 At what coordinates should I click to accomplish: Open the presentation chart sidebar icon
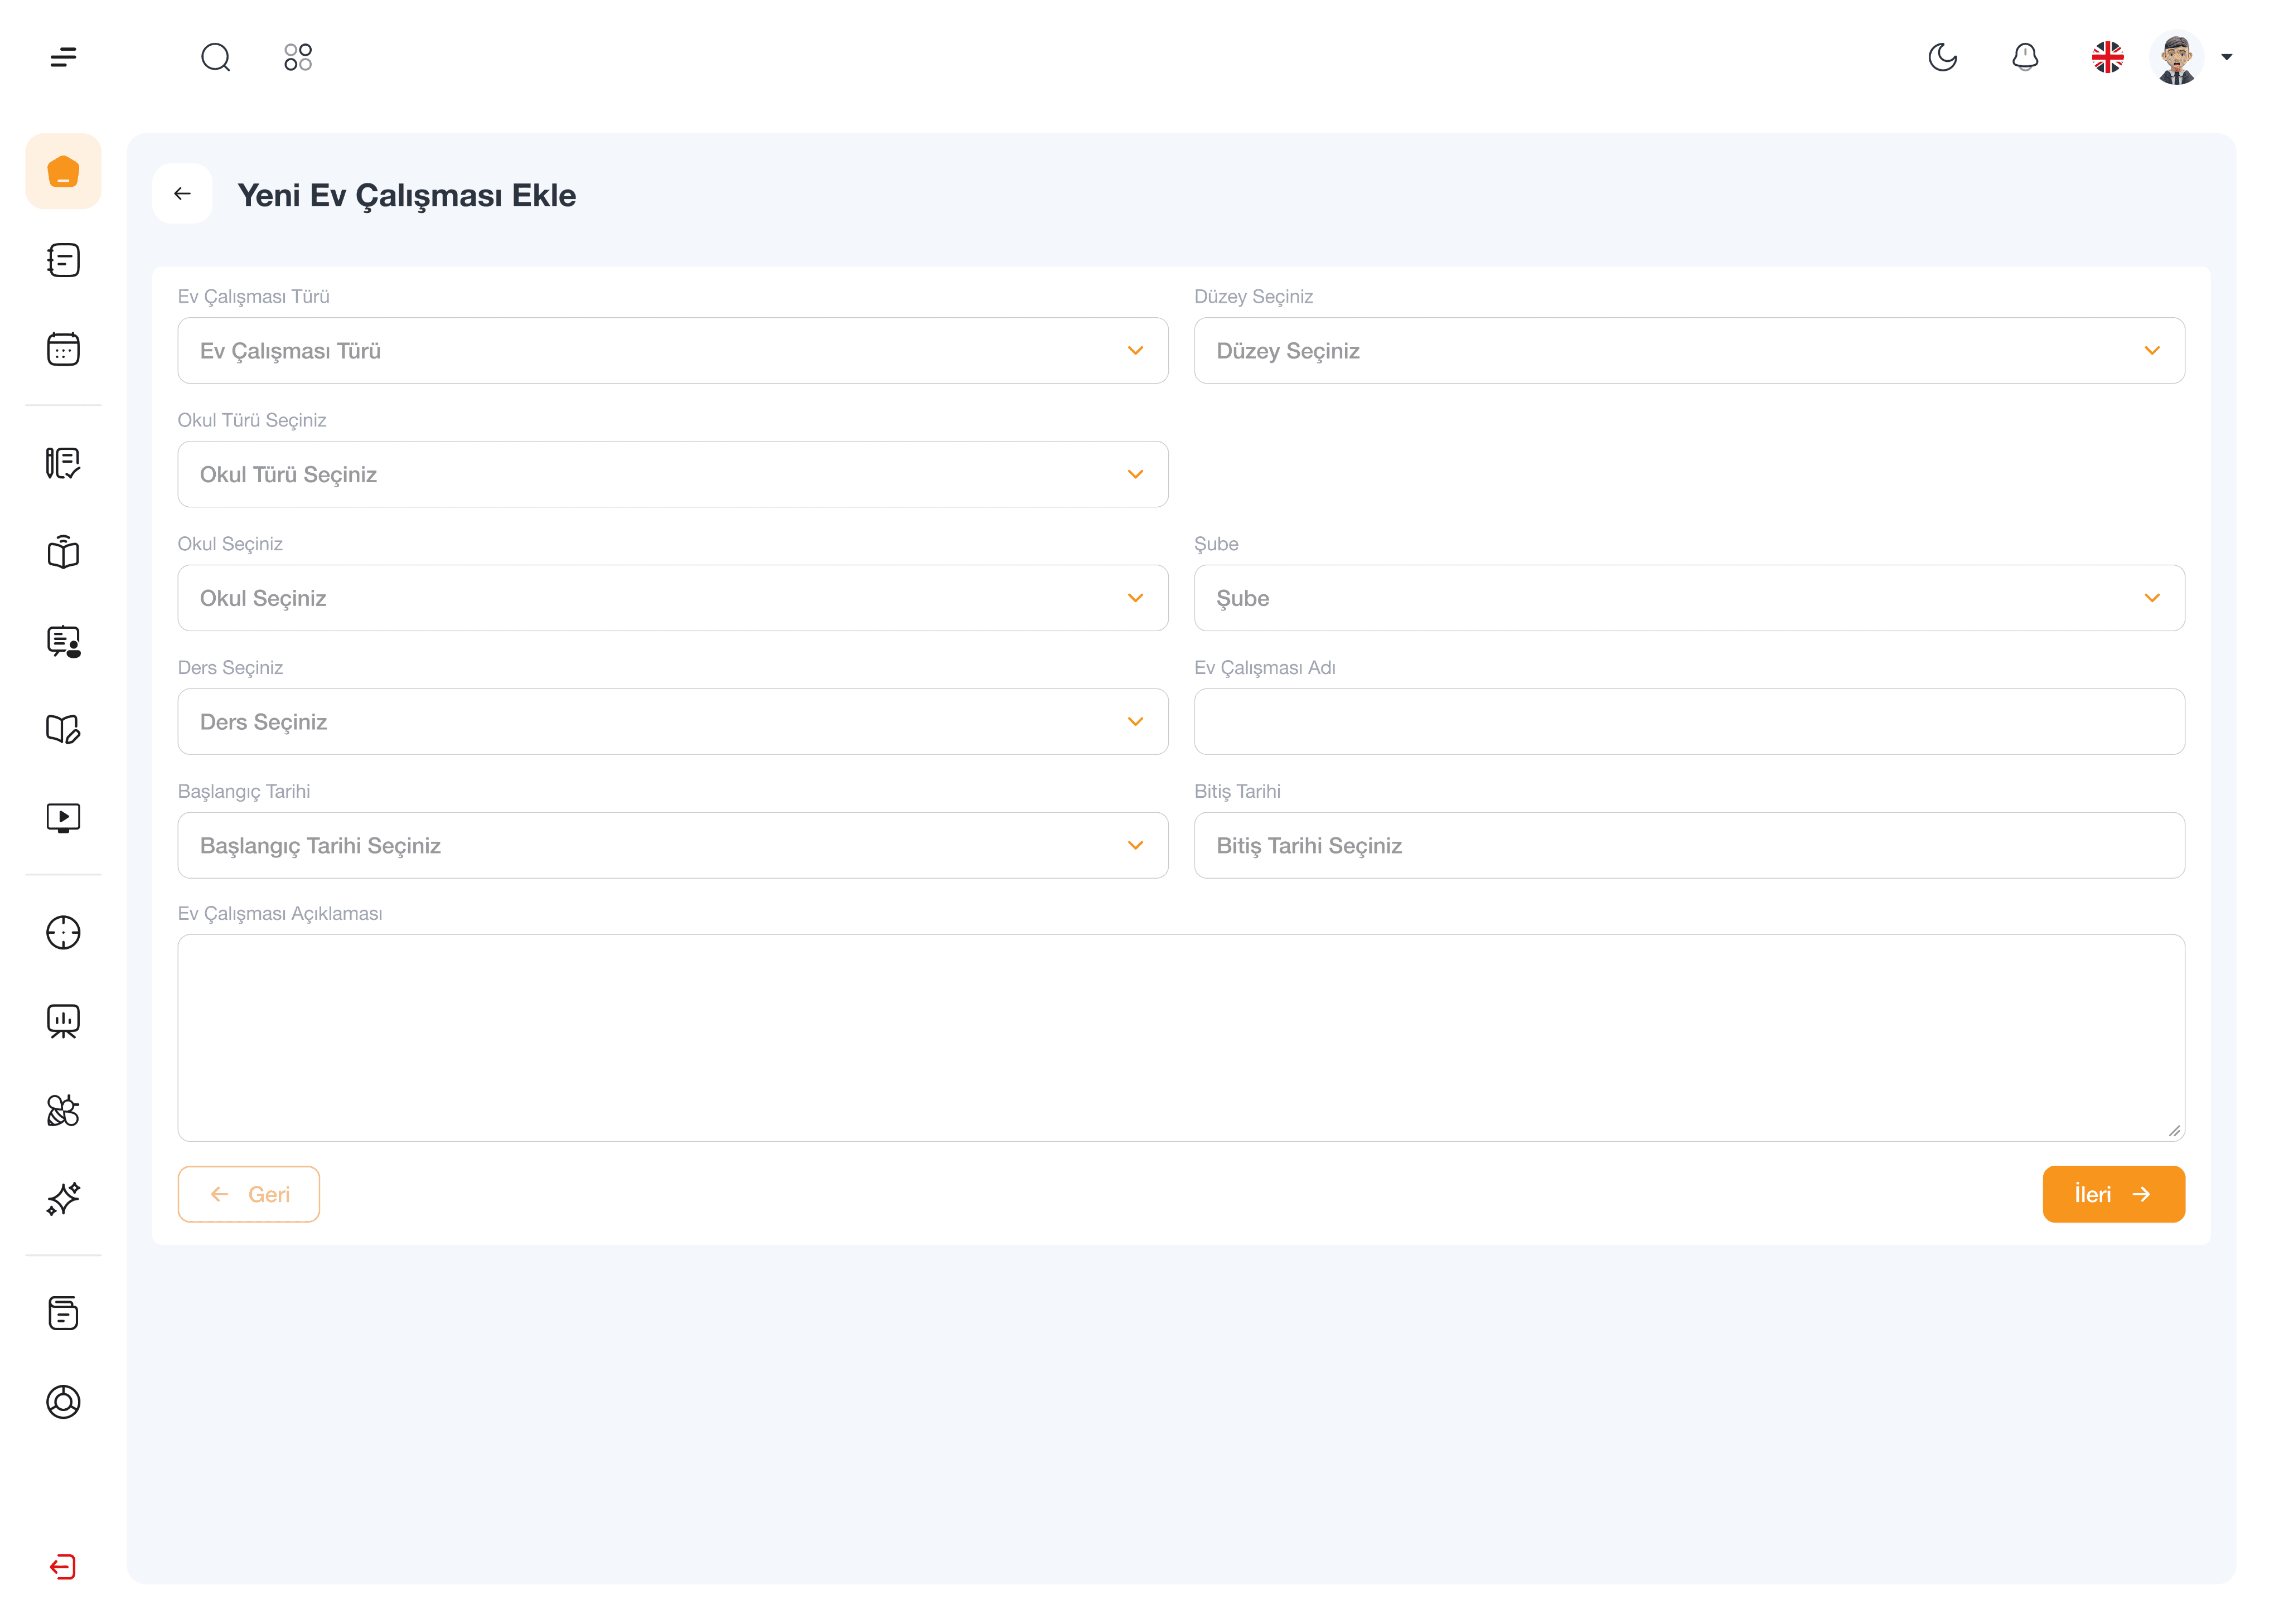point(63,1021)
